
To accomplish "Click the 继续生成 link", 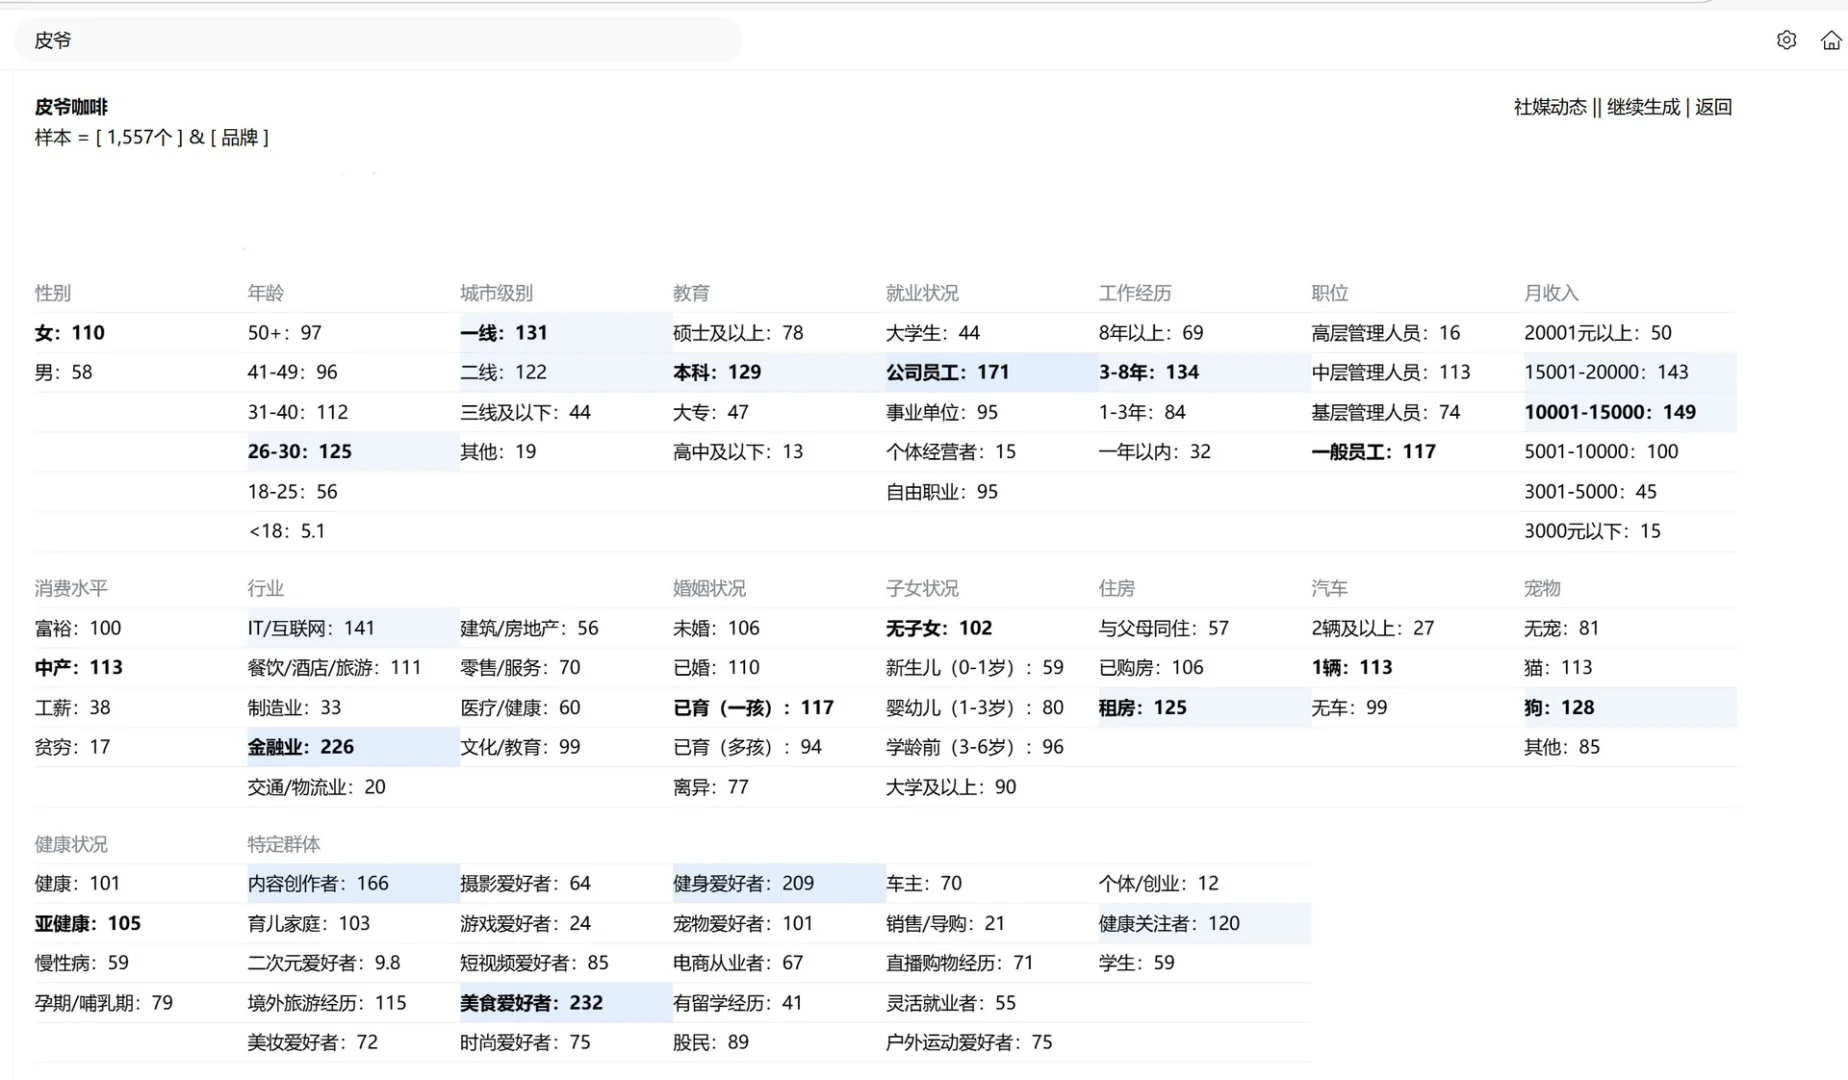I will pos(1643,107).
